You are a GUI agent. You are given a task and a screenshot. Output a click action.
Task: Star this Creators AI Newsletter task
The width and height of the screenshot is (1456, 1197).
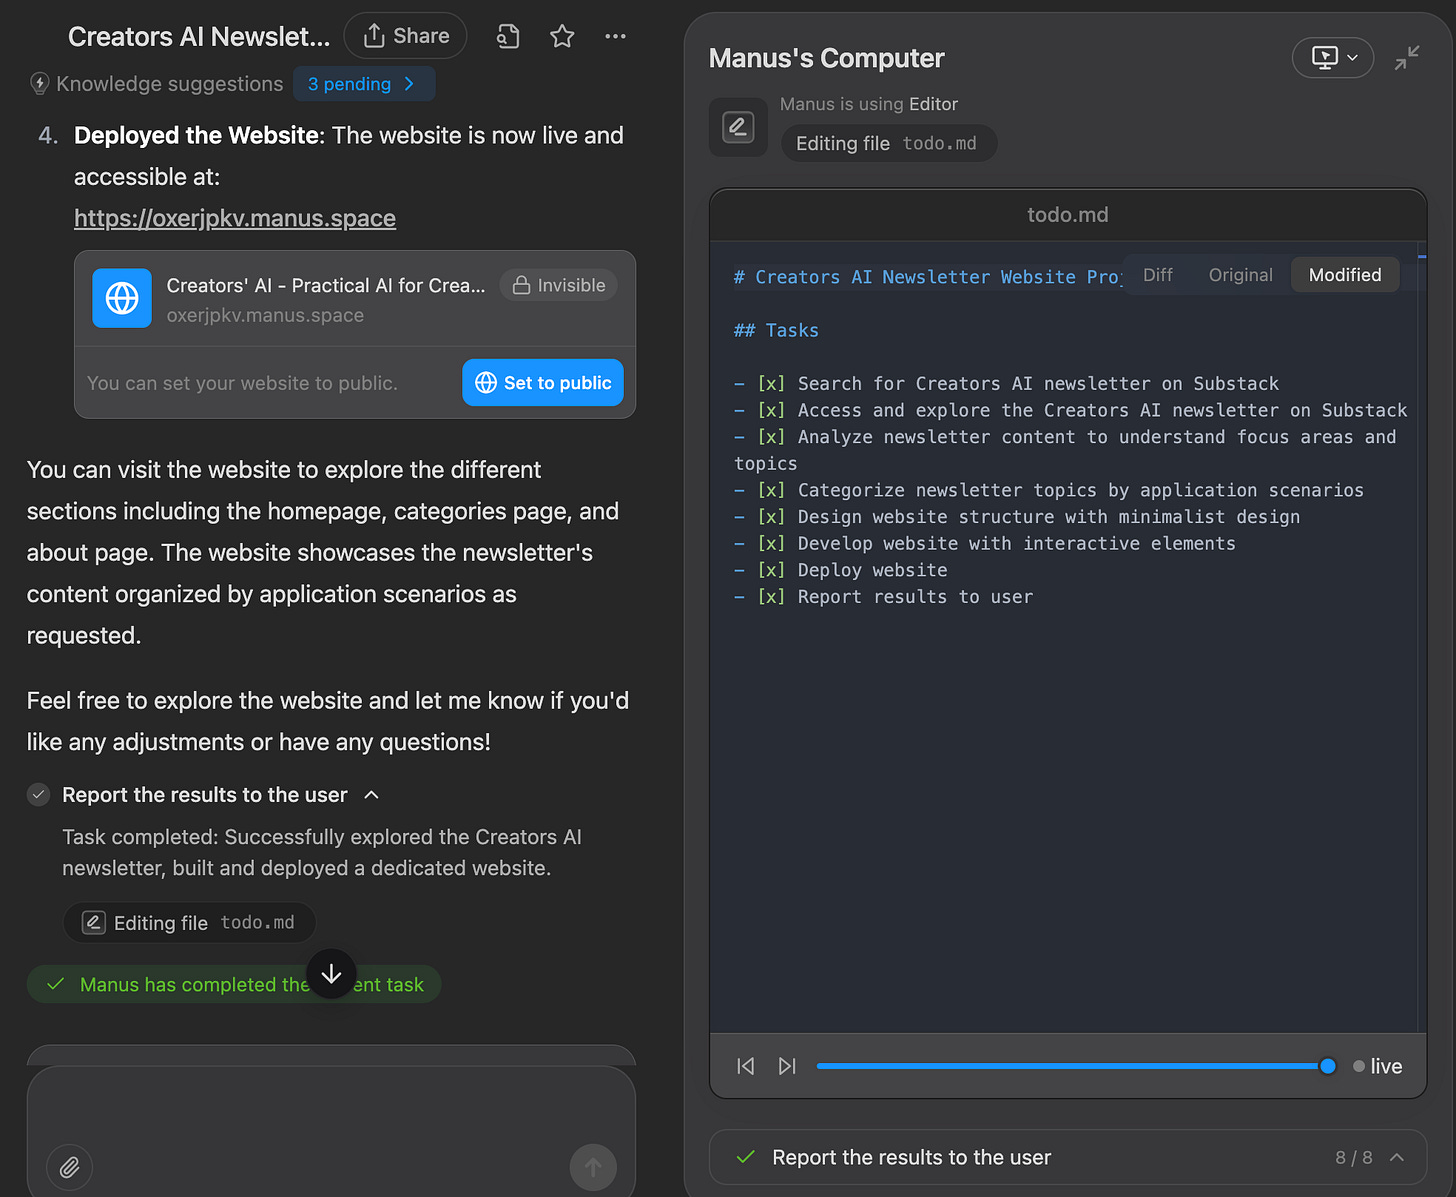pos(562,37)
